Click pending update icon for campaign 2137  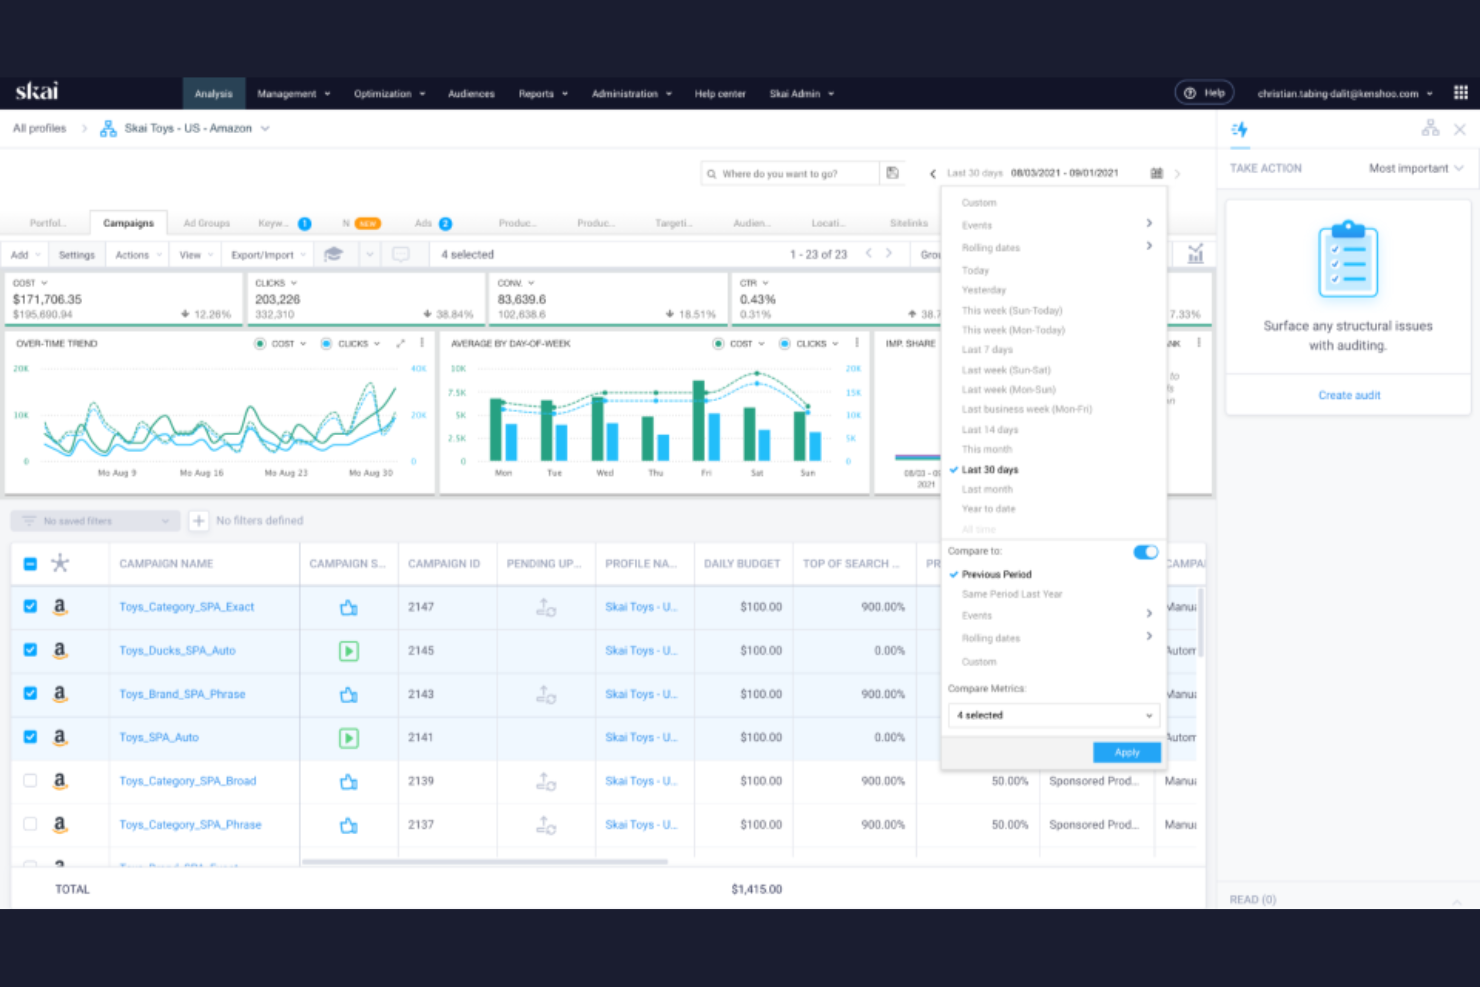point(546,825)
